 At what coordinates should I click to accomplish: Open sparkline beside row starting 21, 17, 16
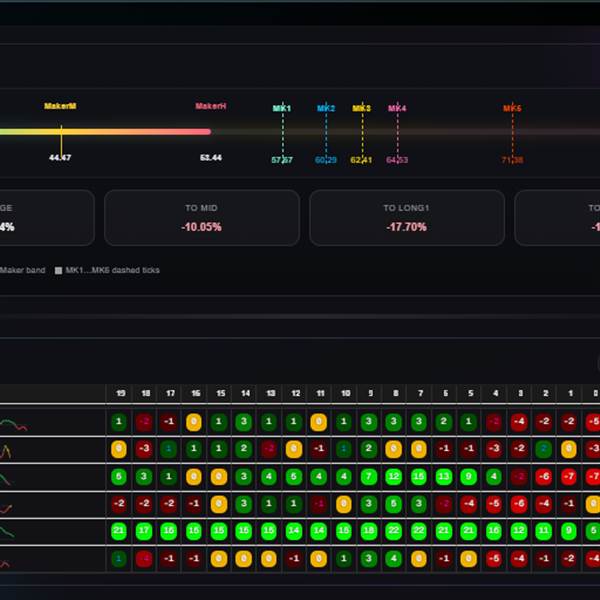tap(7, 532)
